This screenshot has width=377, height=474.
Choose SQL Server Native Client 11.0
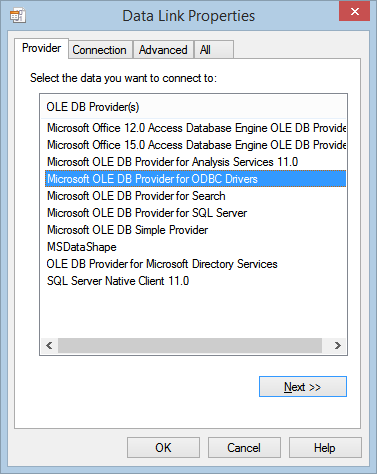tap(196, 281)
